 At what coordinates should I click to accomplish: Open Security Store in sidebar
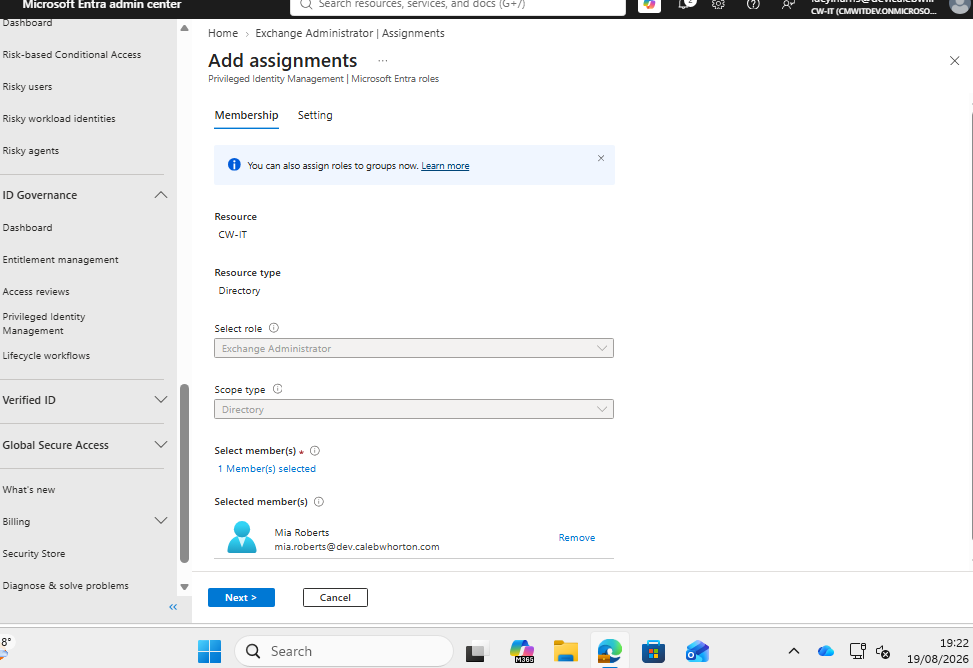34,554
